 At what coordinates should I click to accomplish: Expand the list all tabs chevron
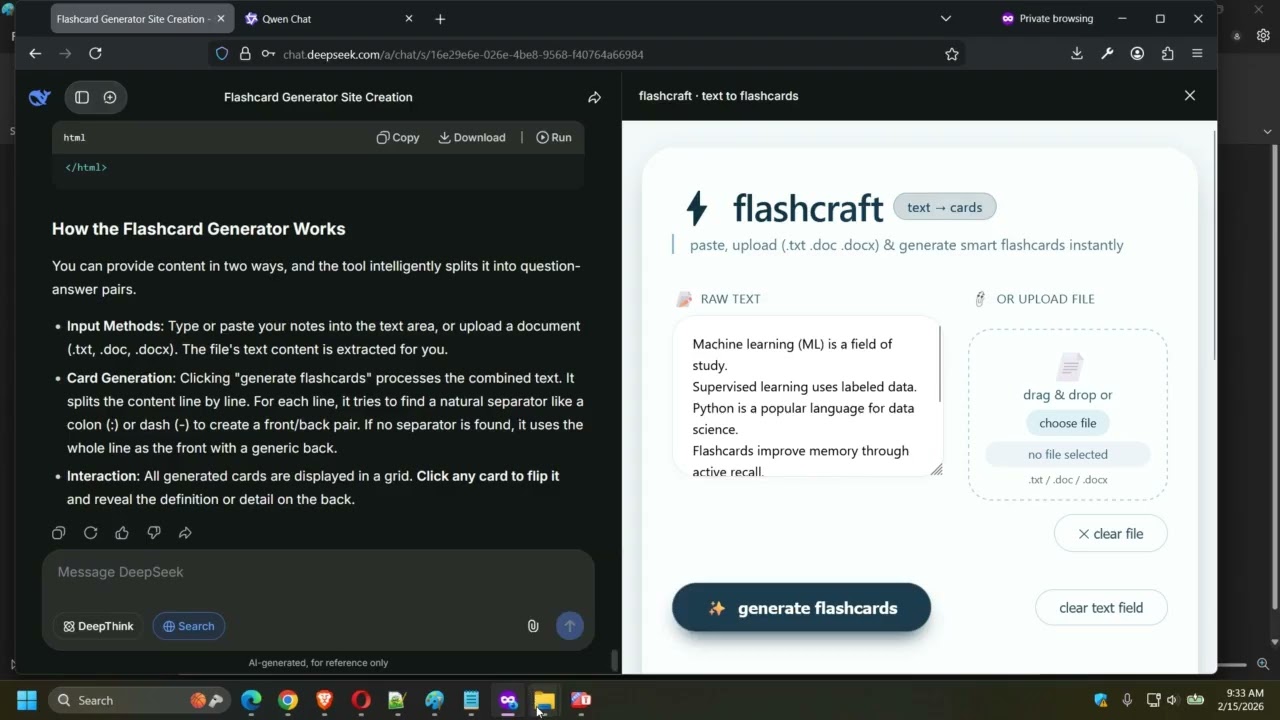946,19
